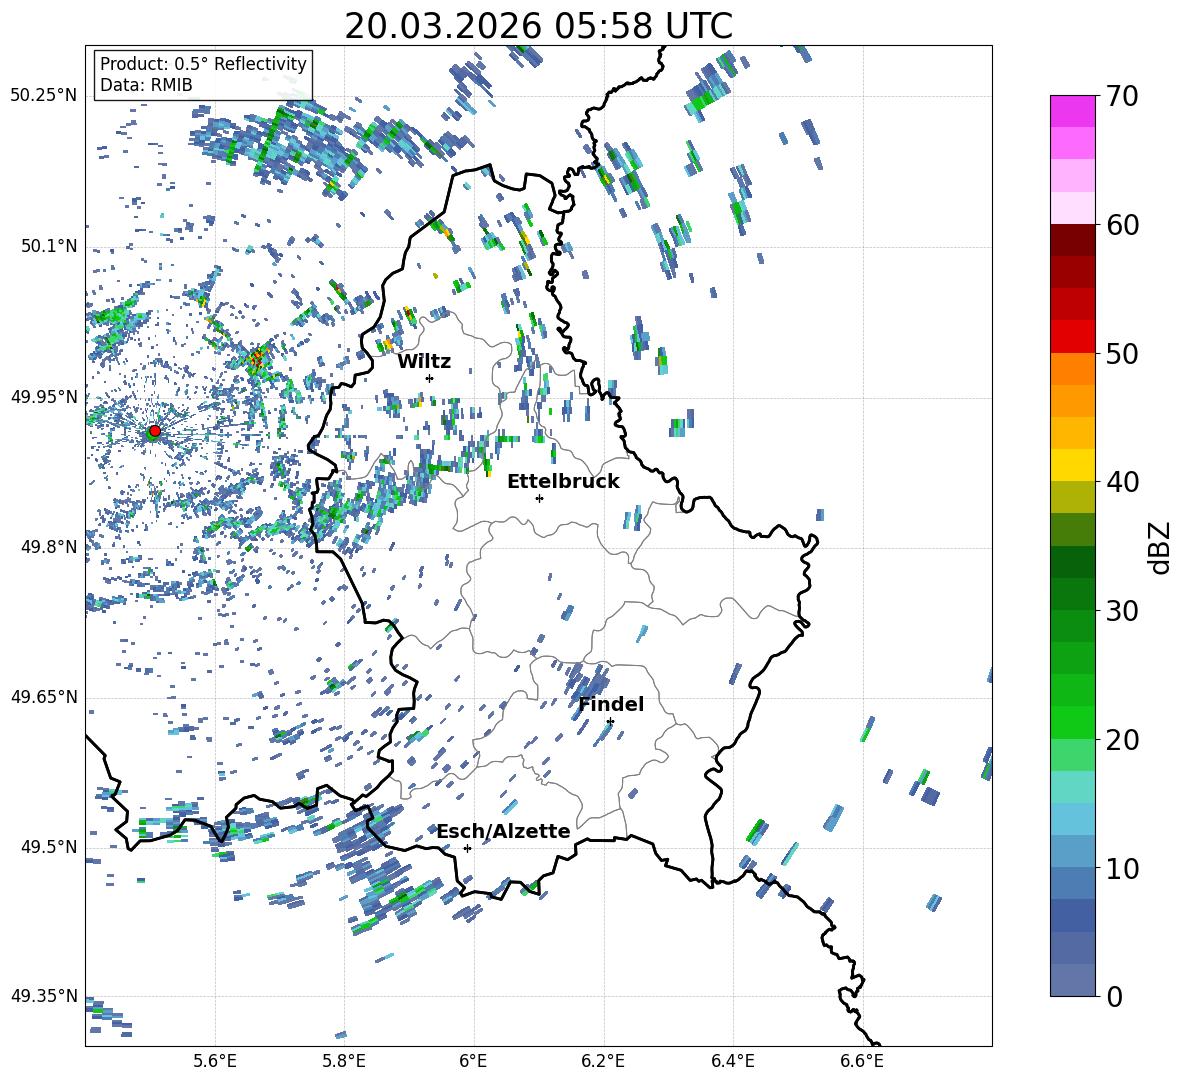Select the Findel city label
Image resolution: width=1184 pixels, height=1081 pixels.
pos(611,704)
